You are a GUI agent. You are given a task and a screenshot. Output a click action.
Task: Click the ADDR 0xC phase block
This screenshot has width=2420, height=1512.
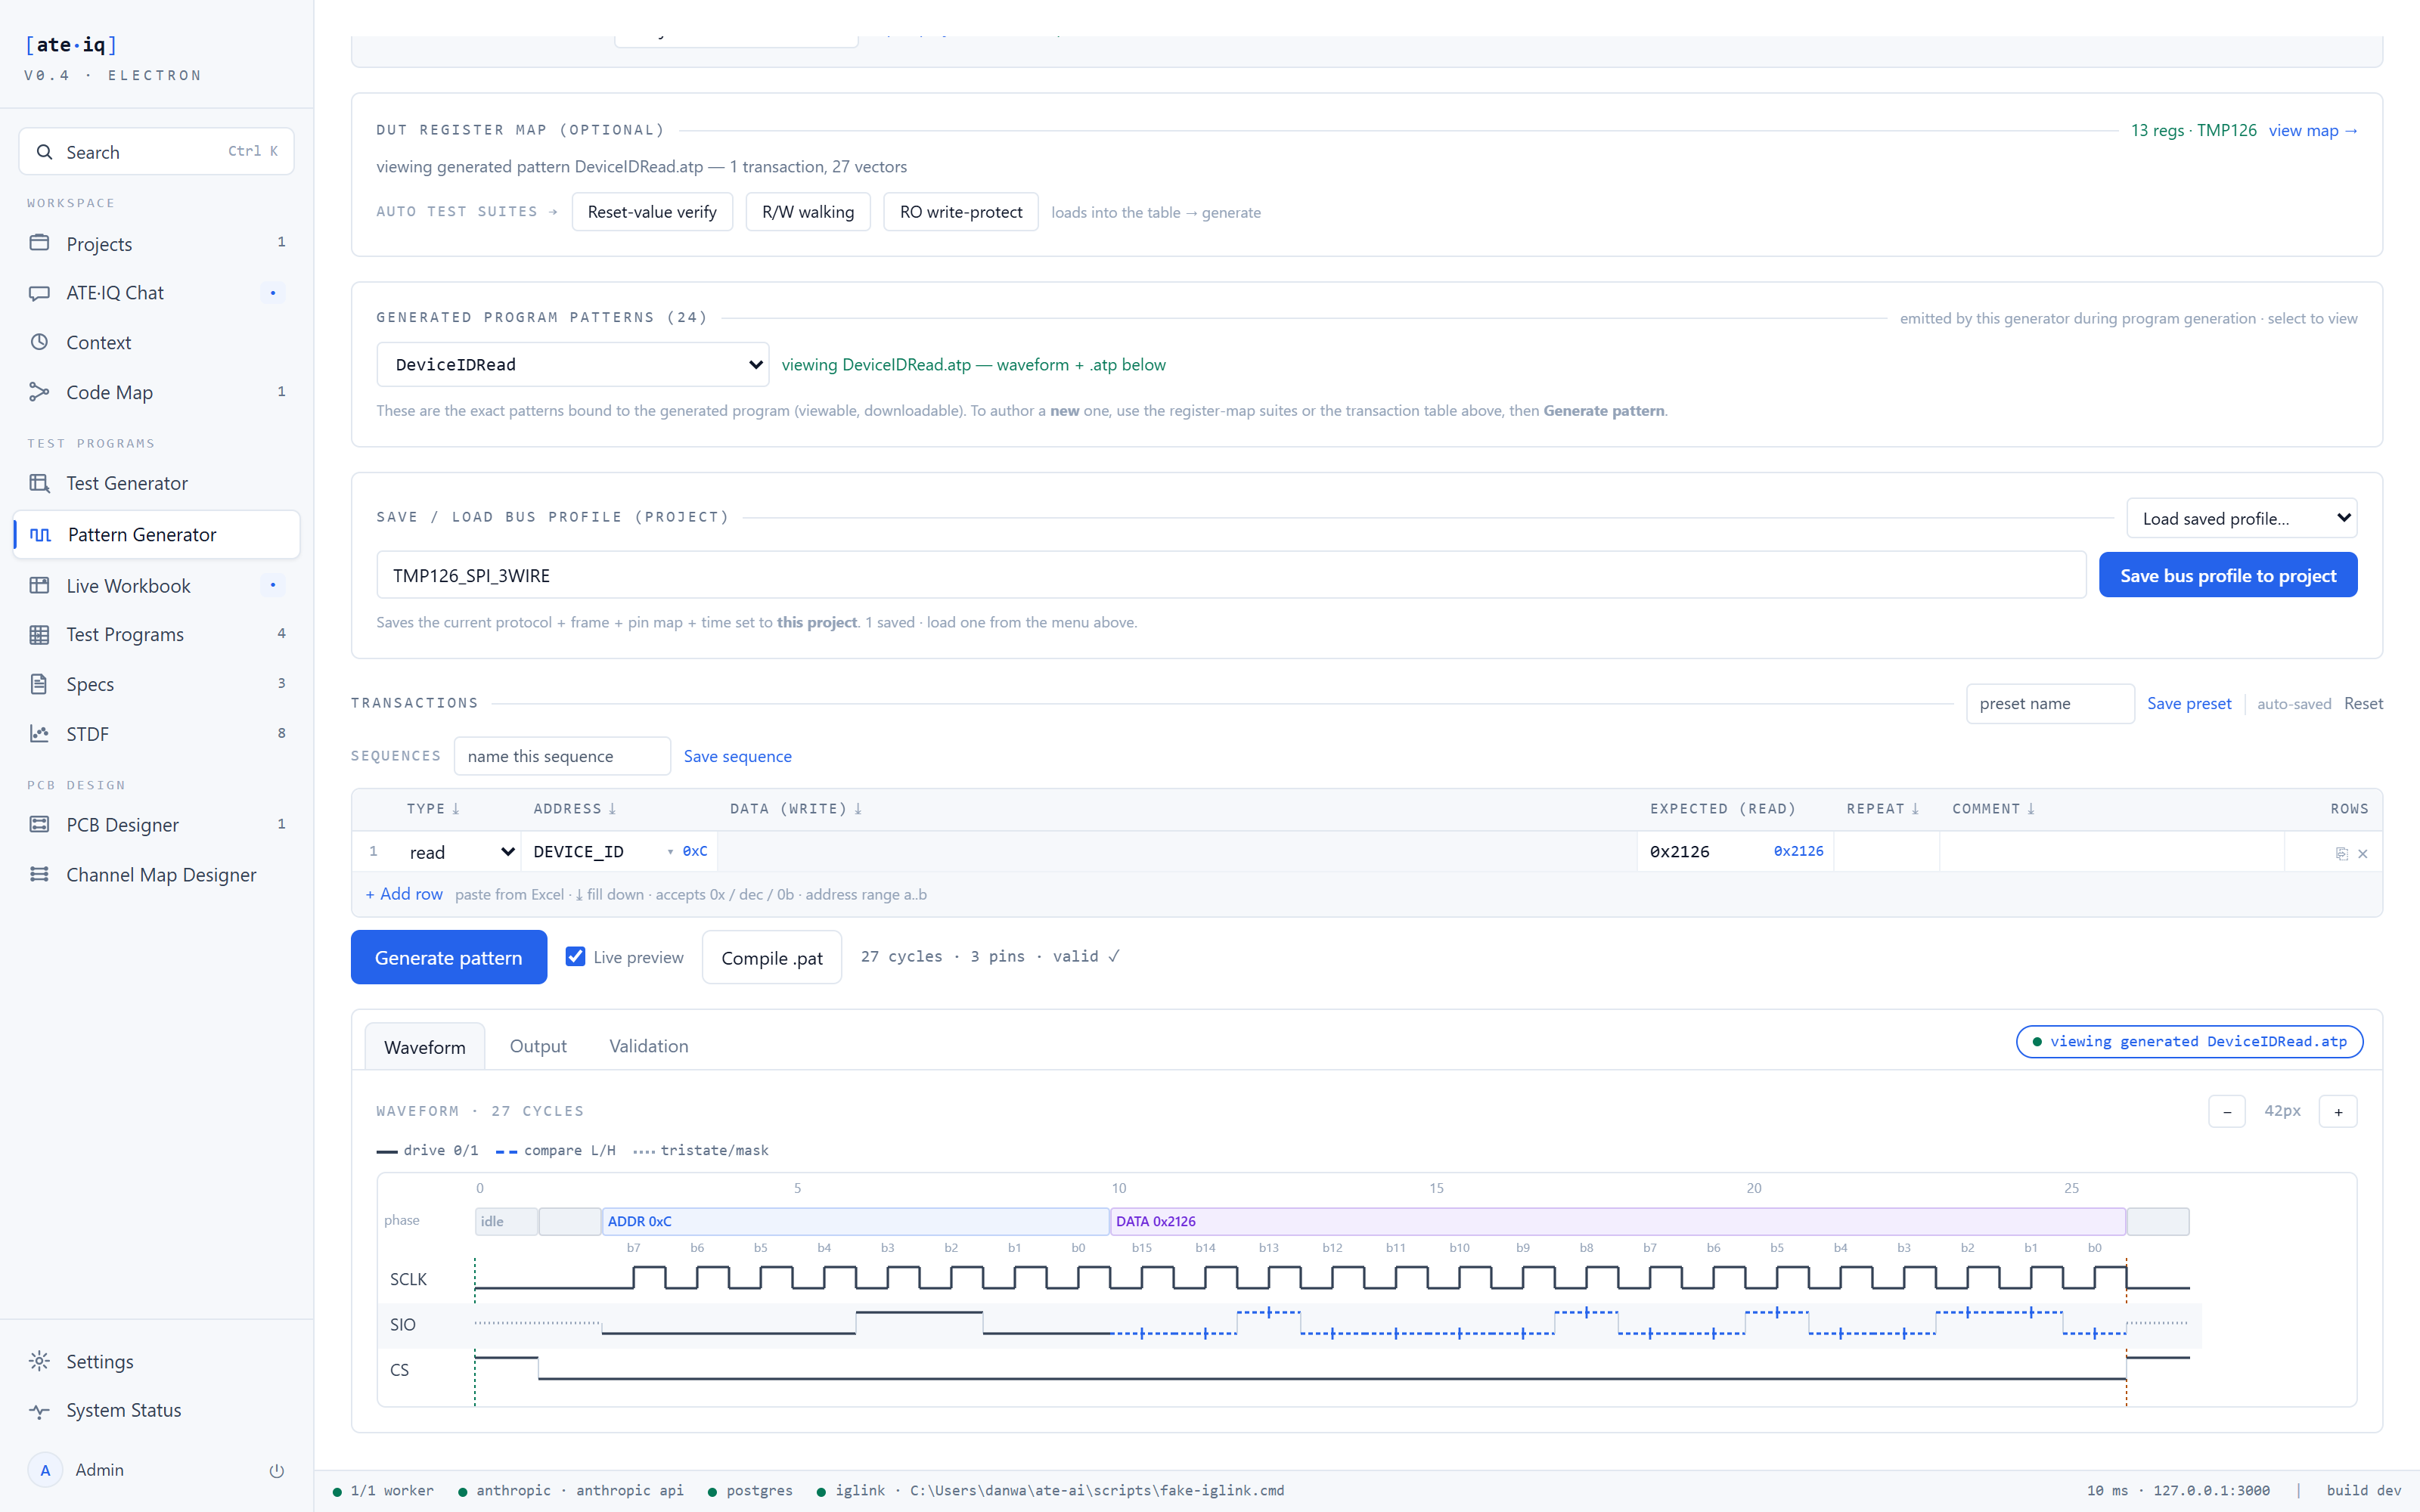point(856,1221)
